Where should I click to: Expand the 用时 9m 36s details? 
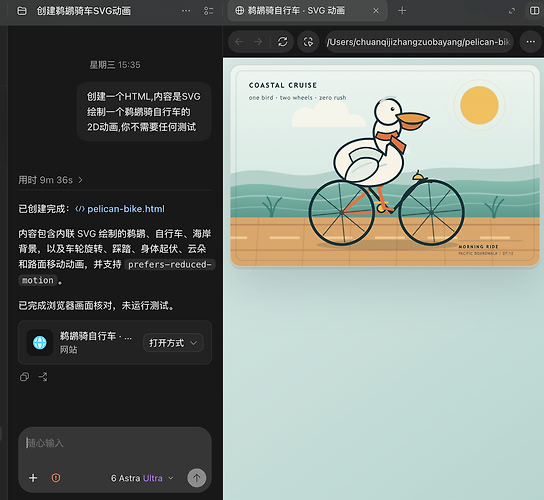pyautogui.click(x=51, y=180)
